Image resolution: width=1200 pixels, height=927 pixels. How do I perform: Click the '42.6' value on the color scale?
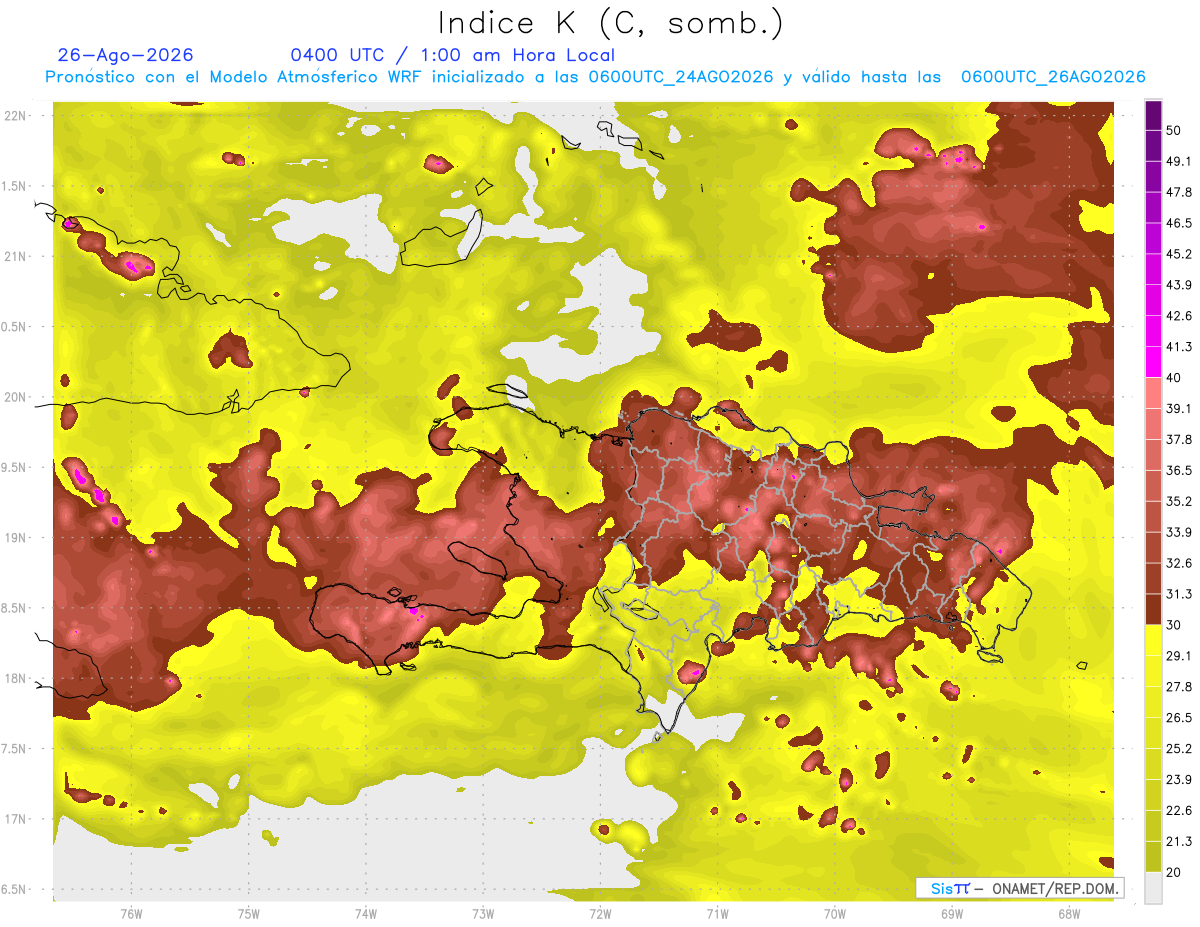tap(1179, 316)
